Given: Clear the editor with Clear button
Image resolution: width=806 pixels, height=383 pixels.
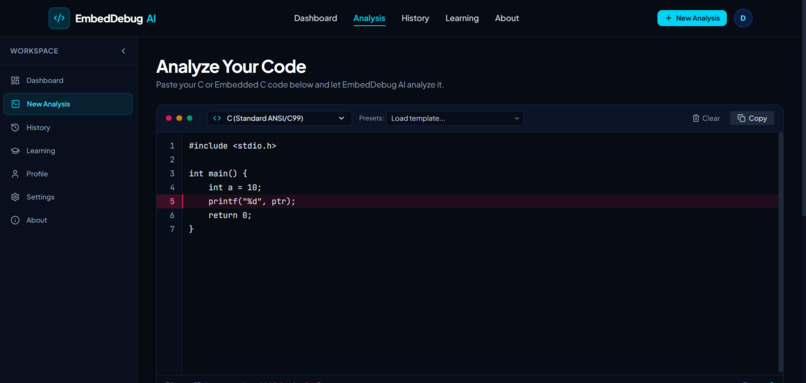Looking at the screenshot, I should coord(706,118).
